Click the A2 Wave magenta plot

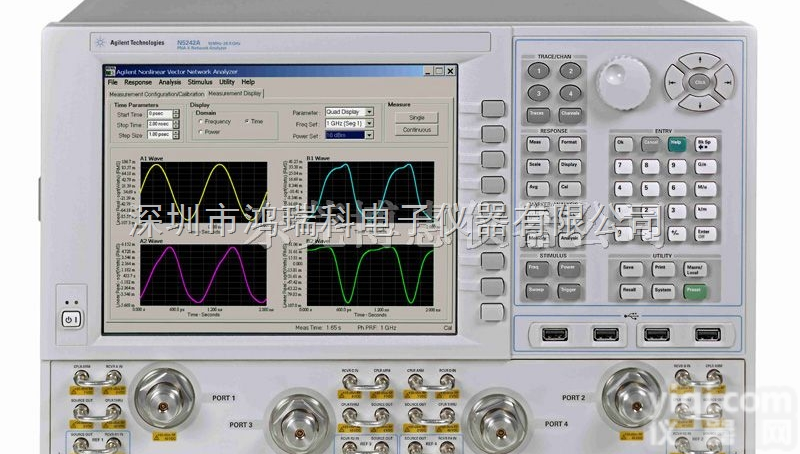tap(204, 275)
